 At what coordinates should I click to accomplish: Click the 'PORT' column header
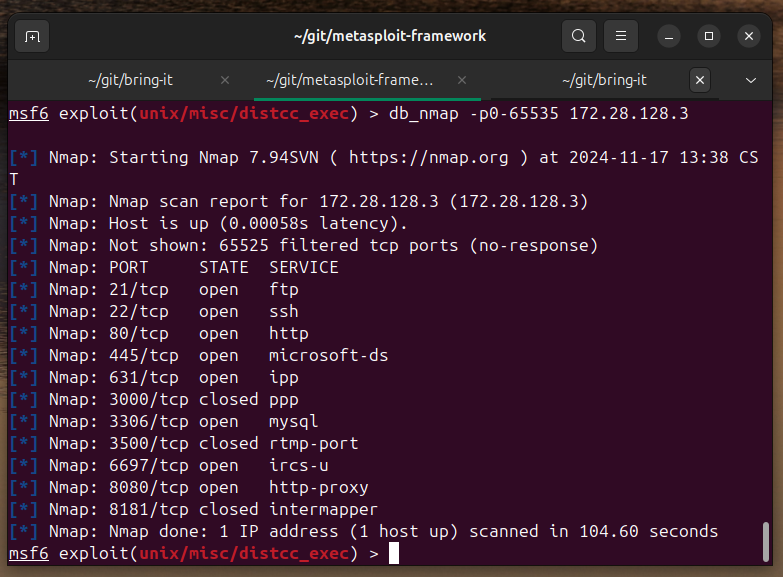(129, 268)
